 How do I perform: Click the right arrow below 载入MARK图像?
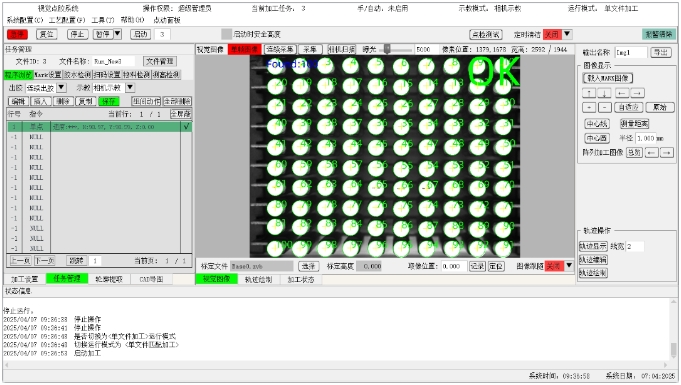[637, 93]
